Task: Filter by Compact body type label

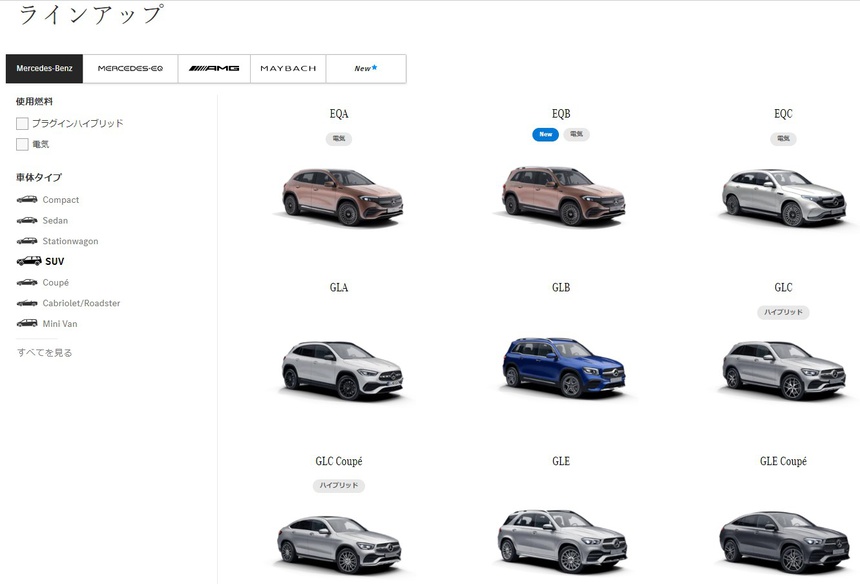Action: pyautogui.click(x=61, y=200)
